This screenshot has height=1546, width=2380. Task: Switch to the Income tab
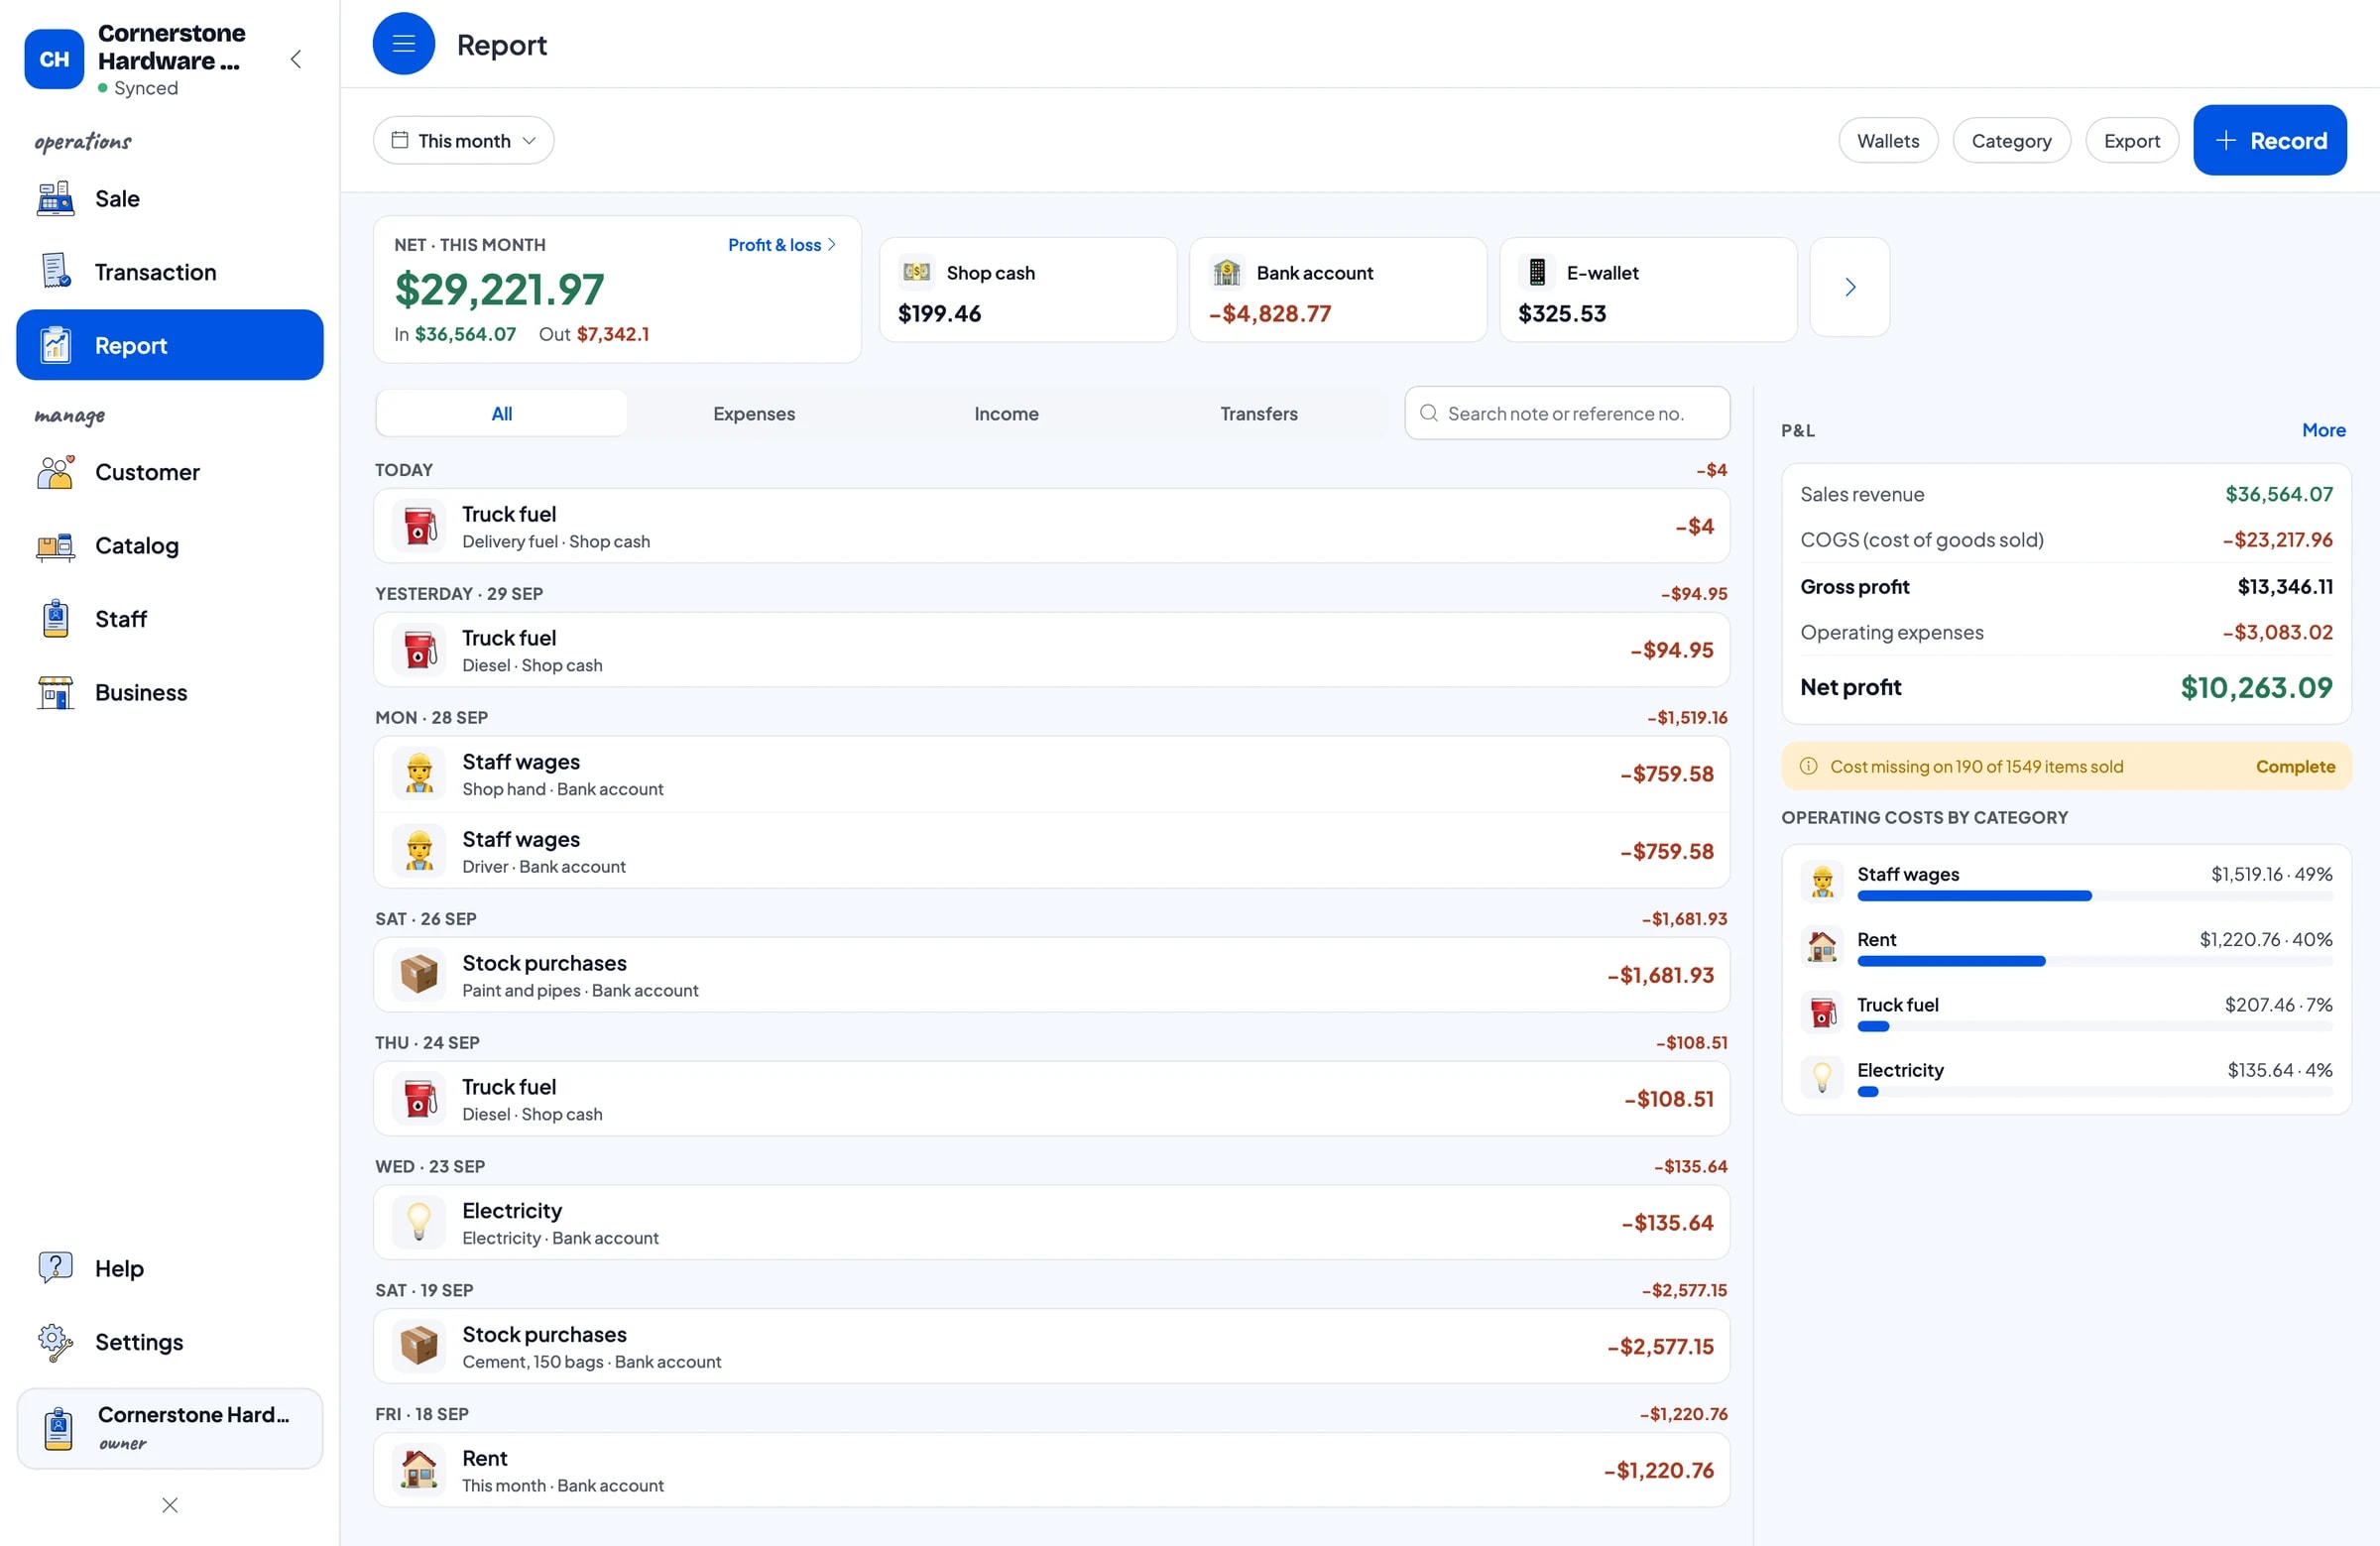(1006, 414)
